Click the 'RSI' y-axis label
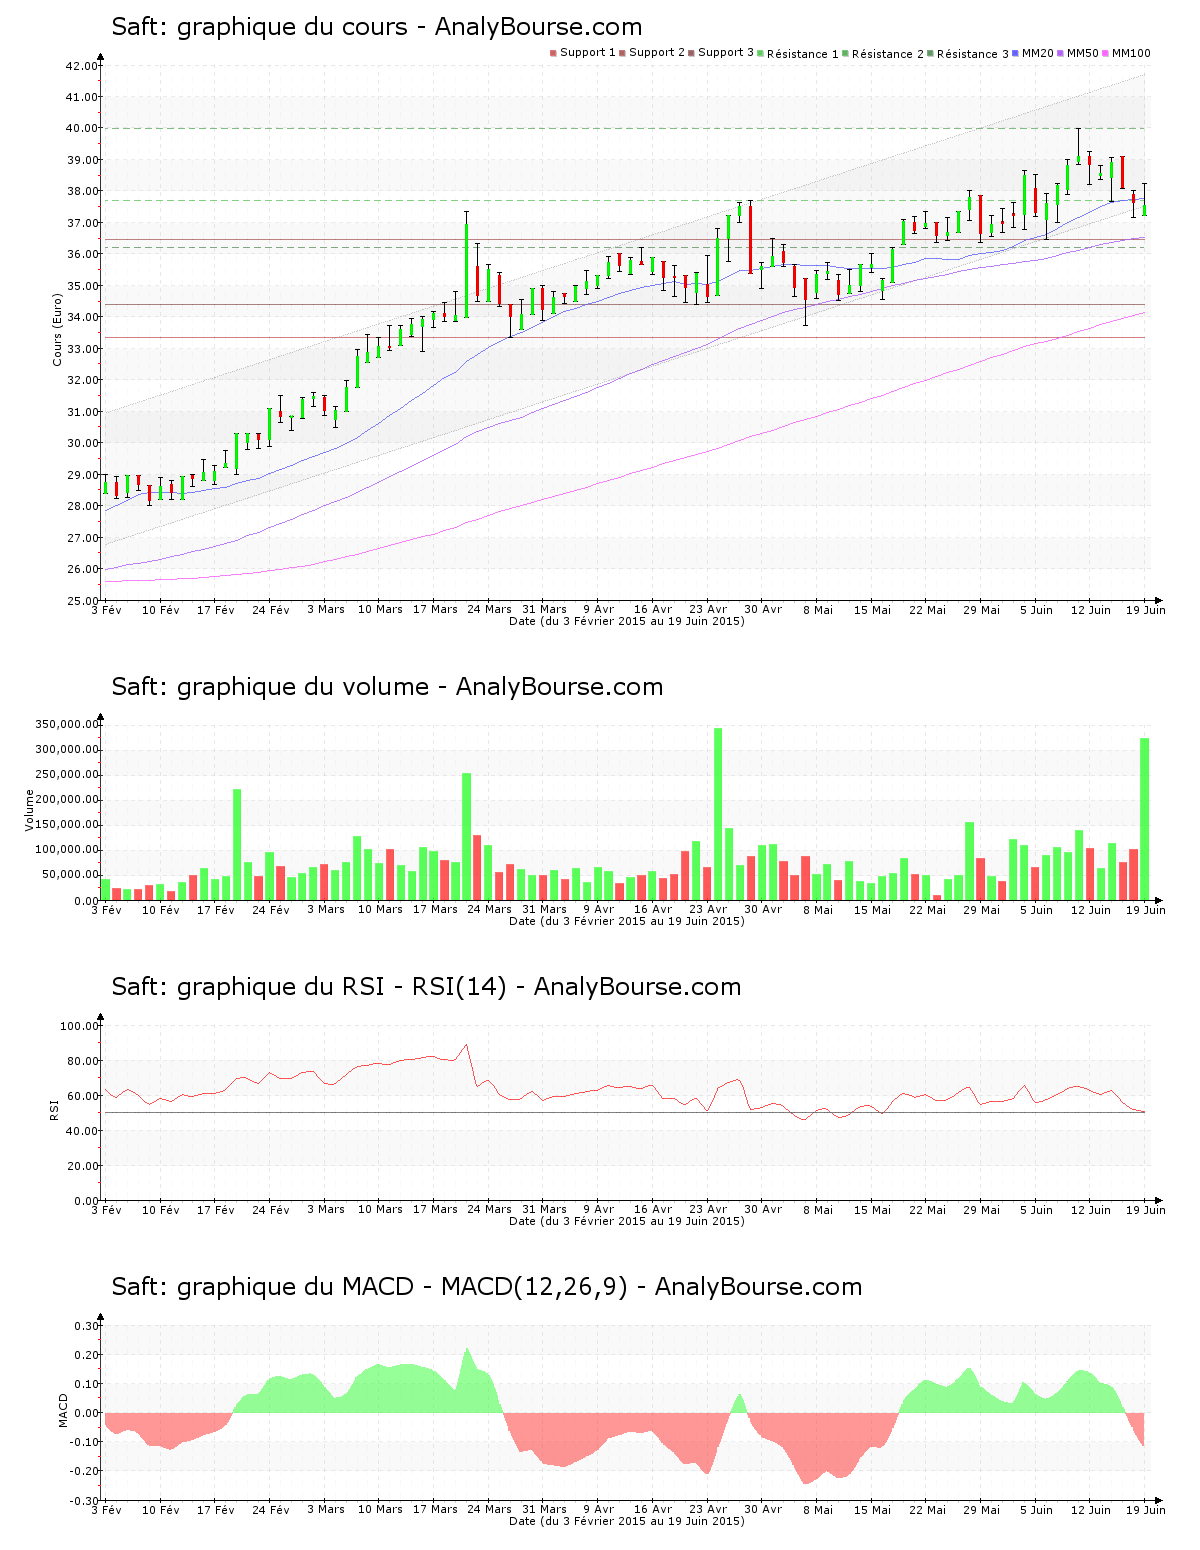Screen dimensions: 1200x1550 click(54, 1109)
